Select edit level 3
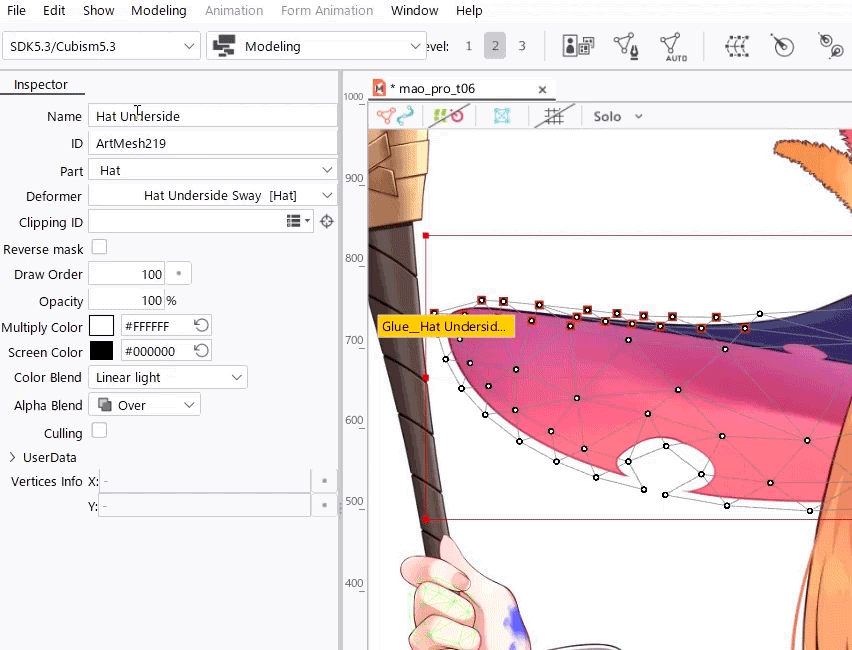The image size is (852, 650). click(x=522, y=46)
